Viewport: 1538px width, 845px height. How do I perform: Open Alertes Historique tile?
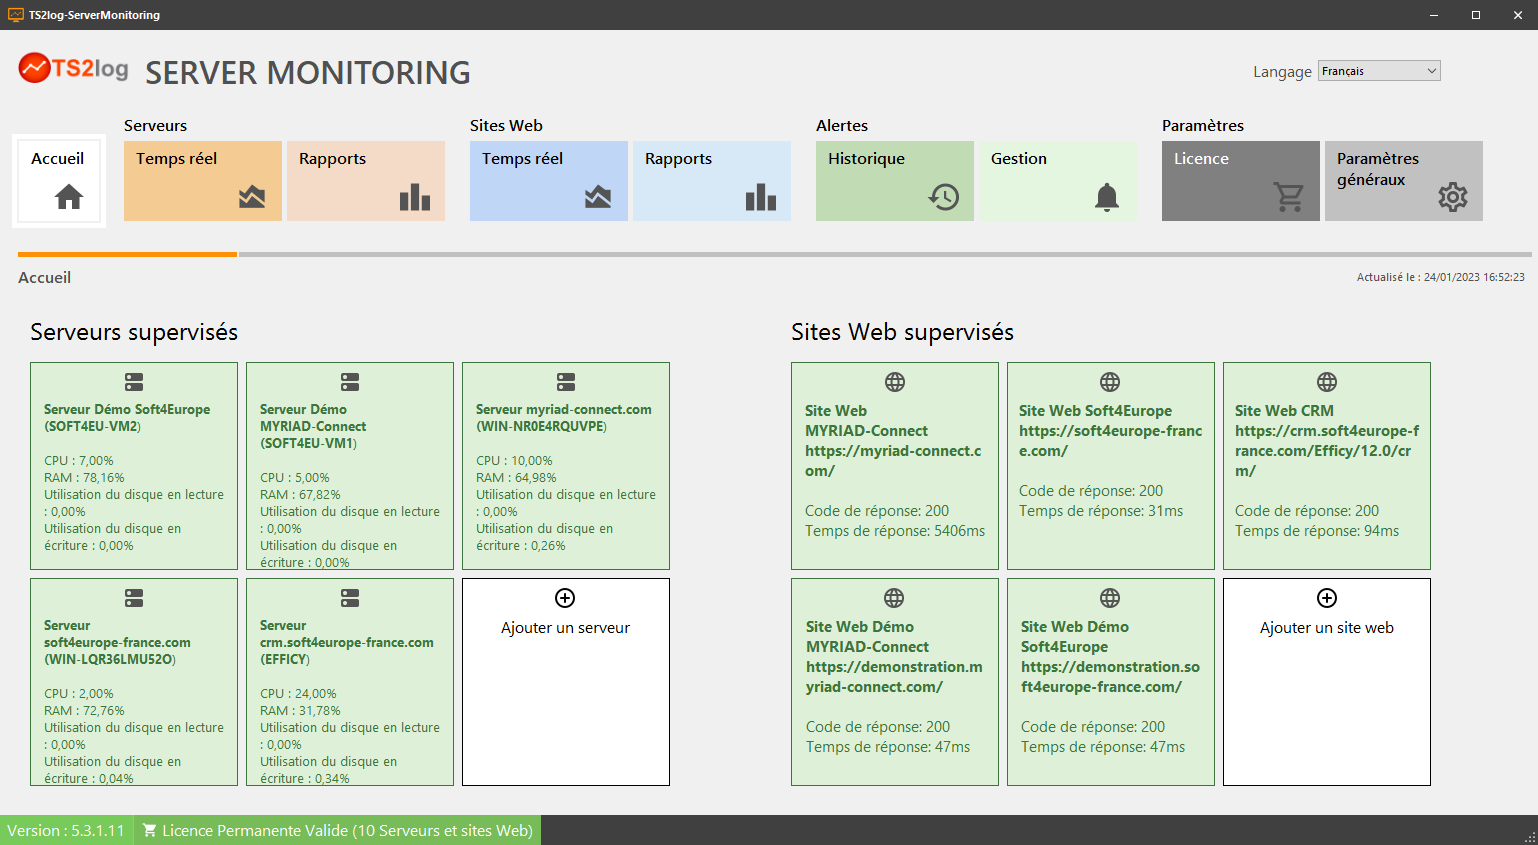click(895, 181)
